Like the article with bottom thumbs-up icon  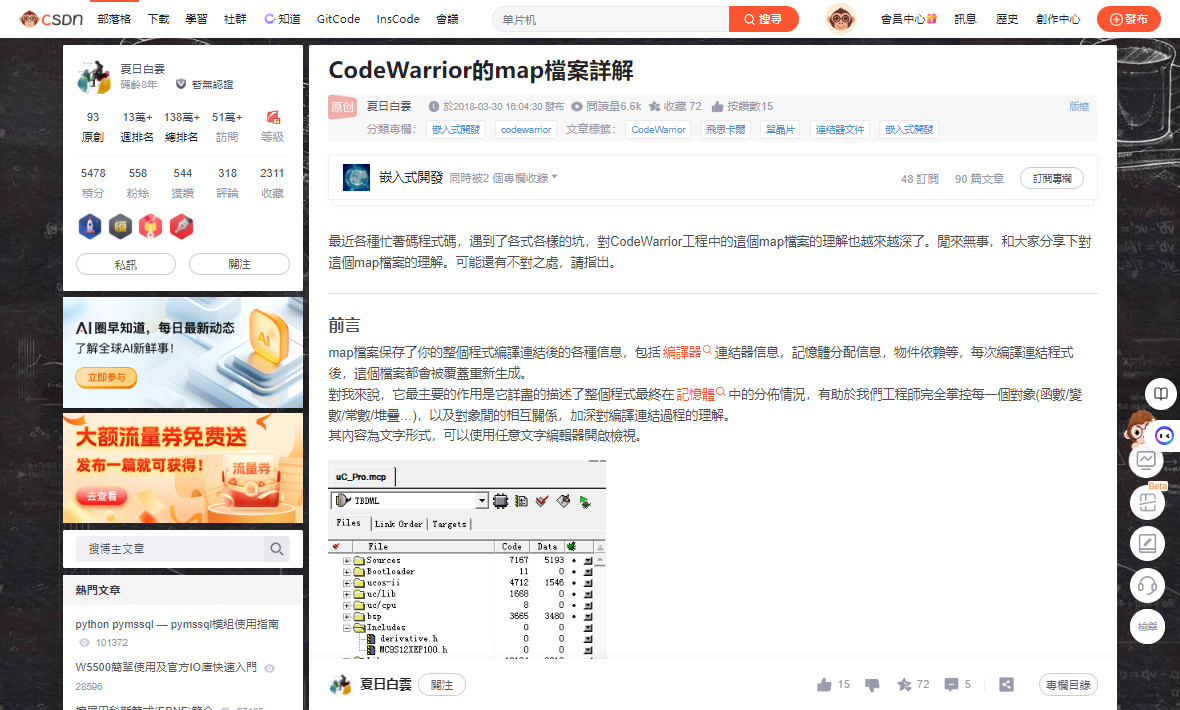click(824, 684)
